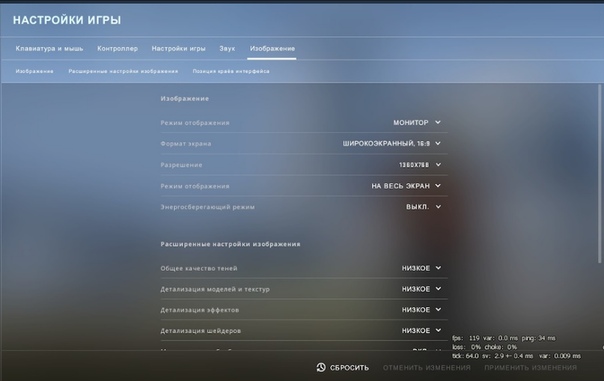The width and height of the screenshot is (604, 381).
Task: Click ОТМЕНИТЬ ИЗМЕНЕНИЯ button
Action: click(x=426, y=368)
